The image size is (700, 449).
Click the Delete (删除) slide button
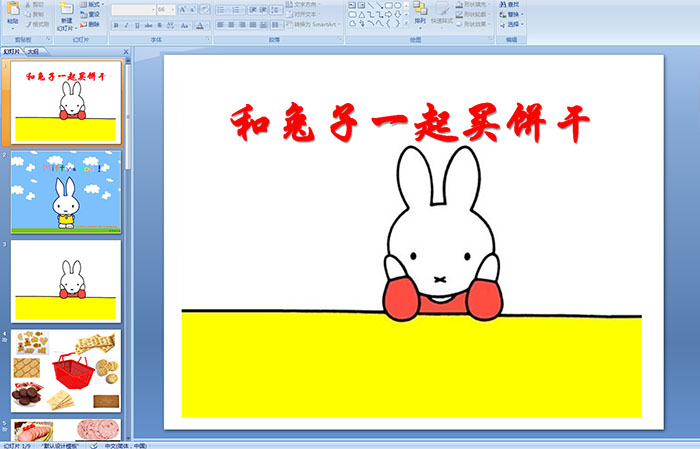click(x=90, y=24)
